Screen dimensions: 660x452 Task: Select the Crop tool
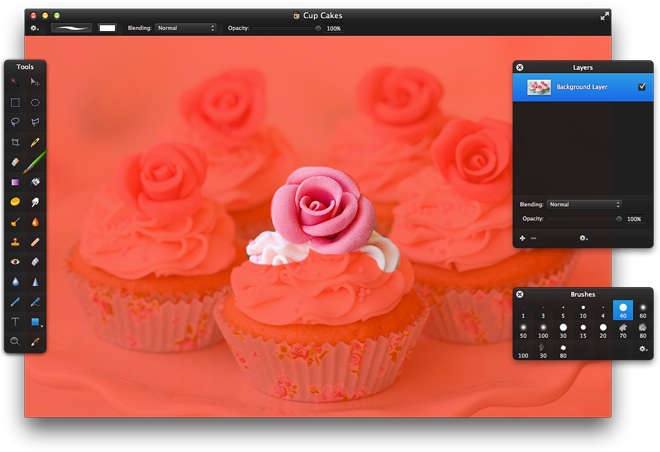pos(15,143)
